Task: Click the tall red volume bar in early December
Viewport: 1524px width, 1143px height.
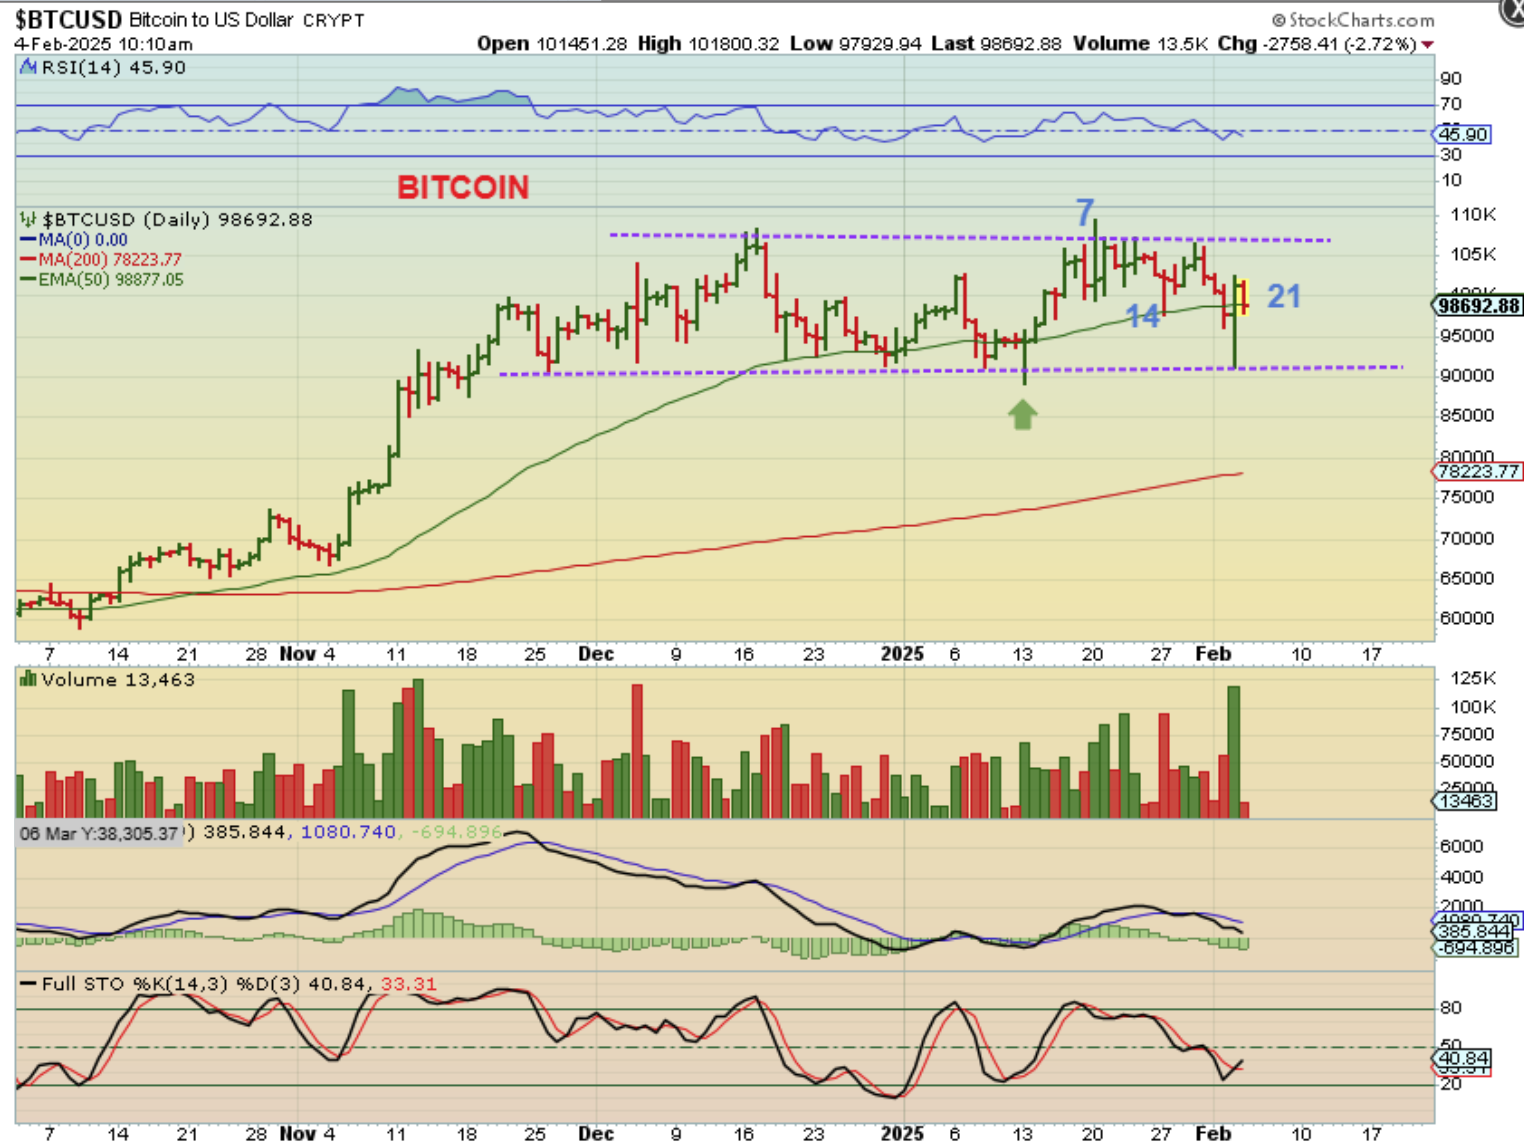Action: 637,751
